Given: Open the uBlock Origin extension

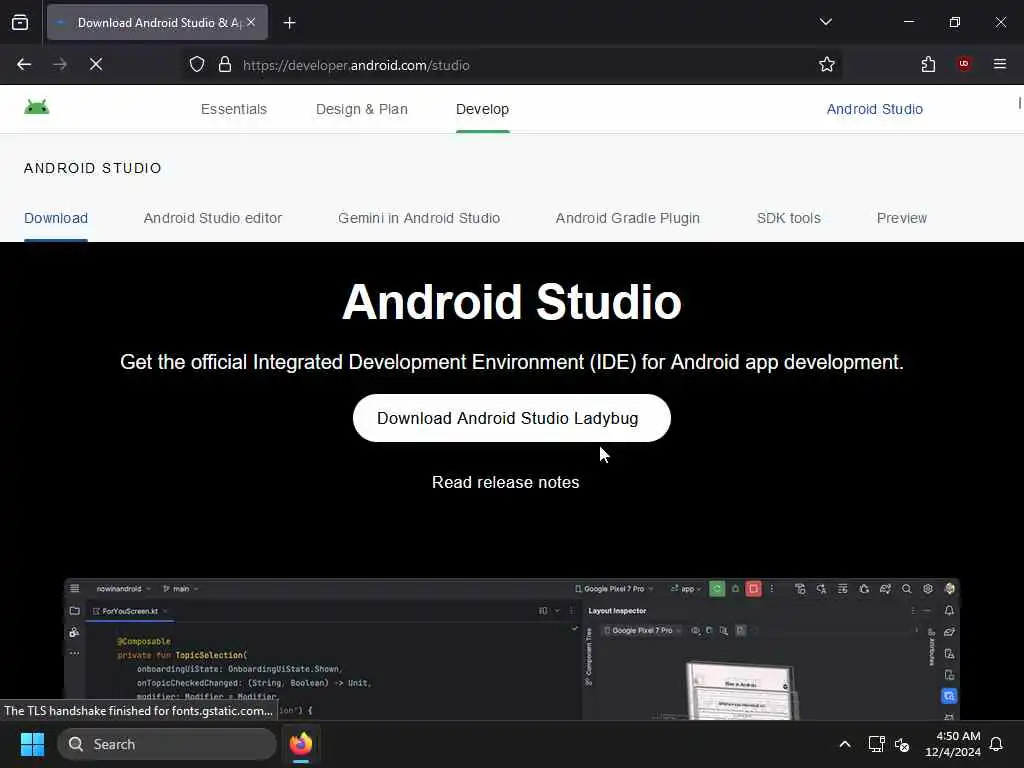Looking at the screenshot, I should (x=964, y=64).
